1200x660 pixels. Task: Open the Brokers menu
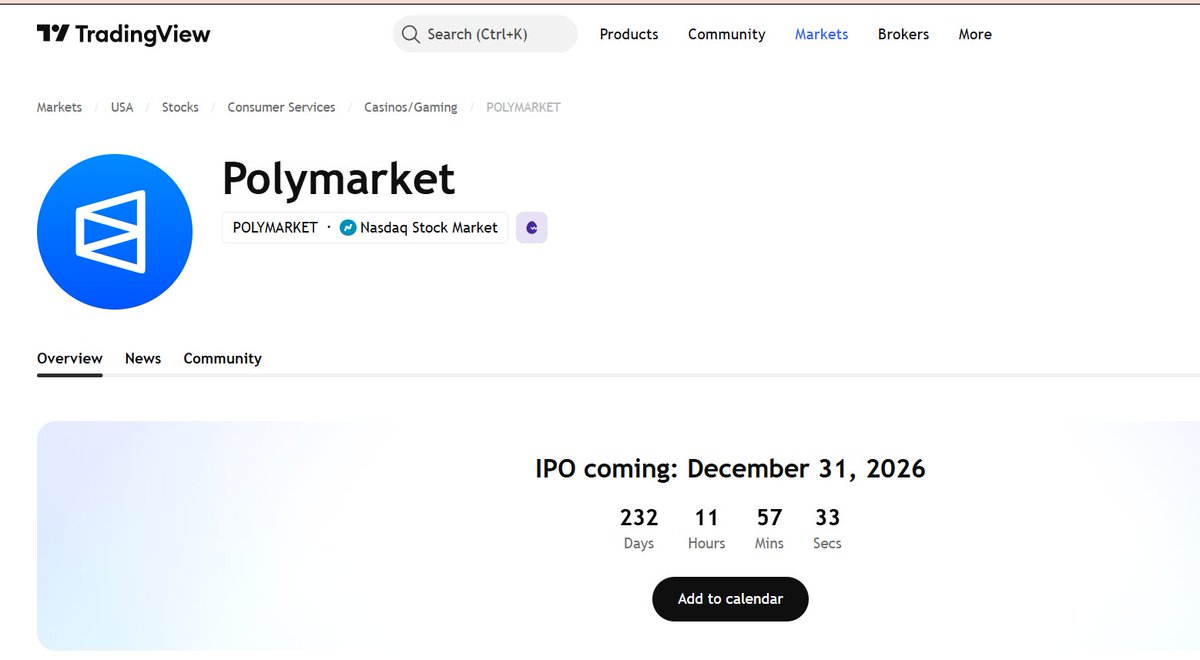point(903,34)
